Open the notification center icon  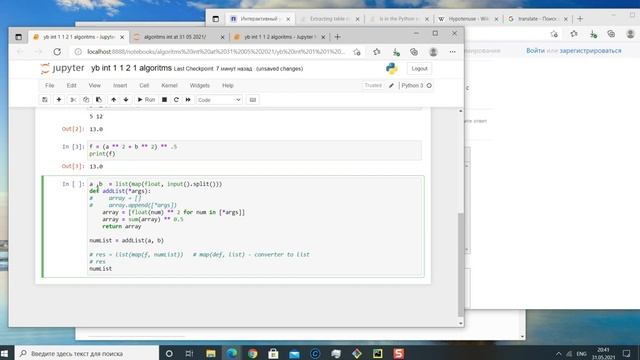coord(627,353)
